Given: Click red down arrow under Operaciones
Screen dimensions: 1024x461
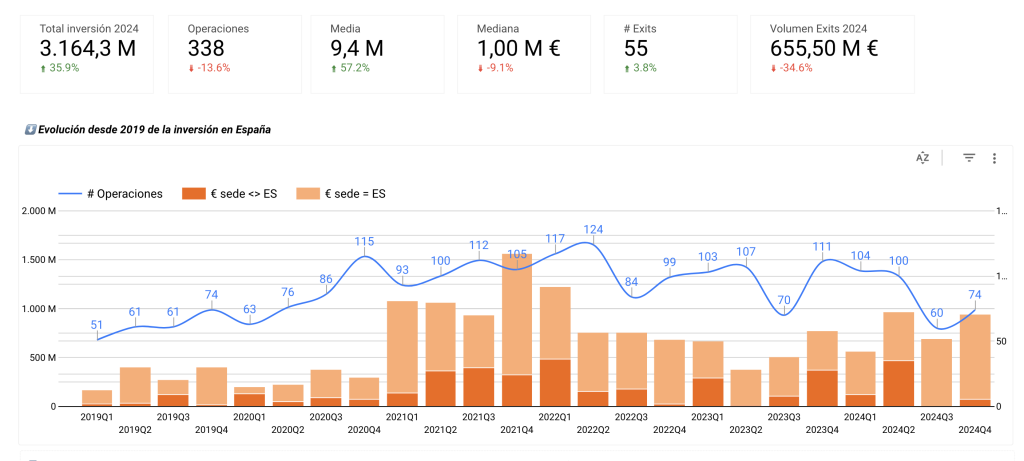Looking at the screenshot, I should pyautogui.click(x=192, y=68).
